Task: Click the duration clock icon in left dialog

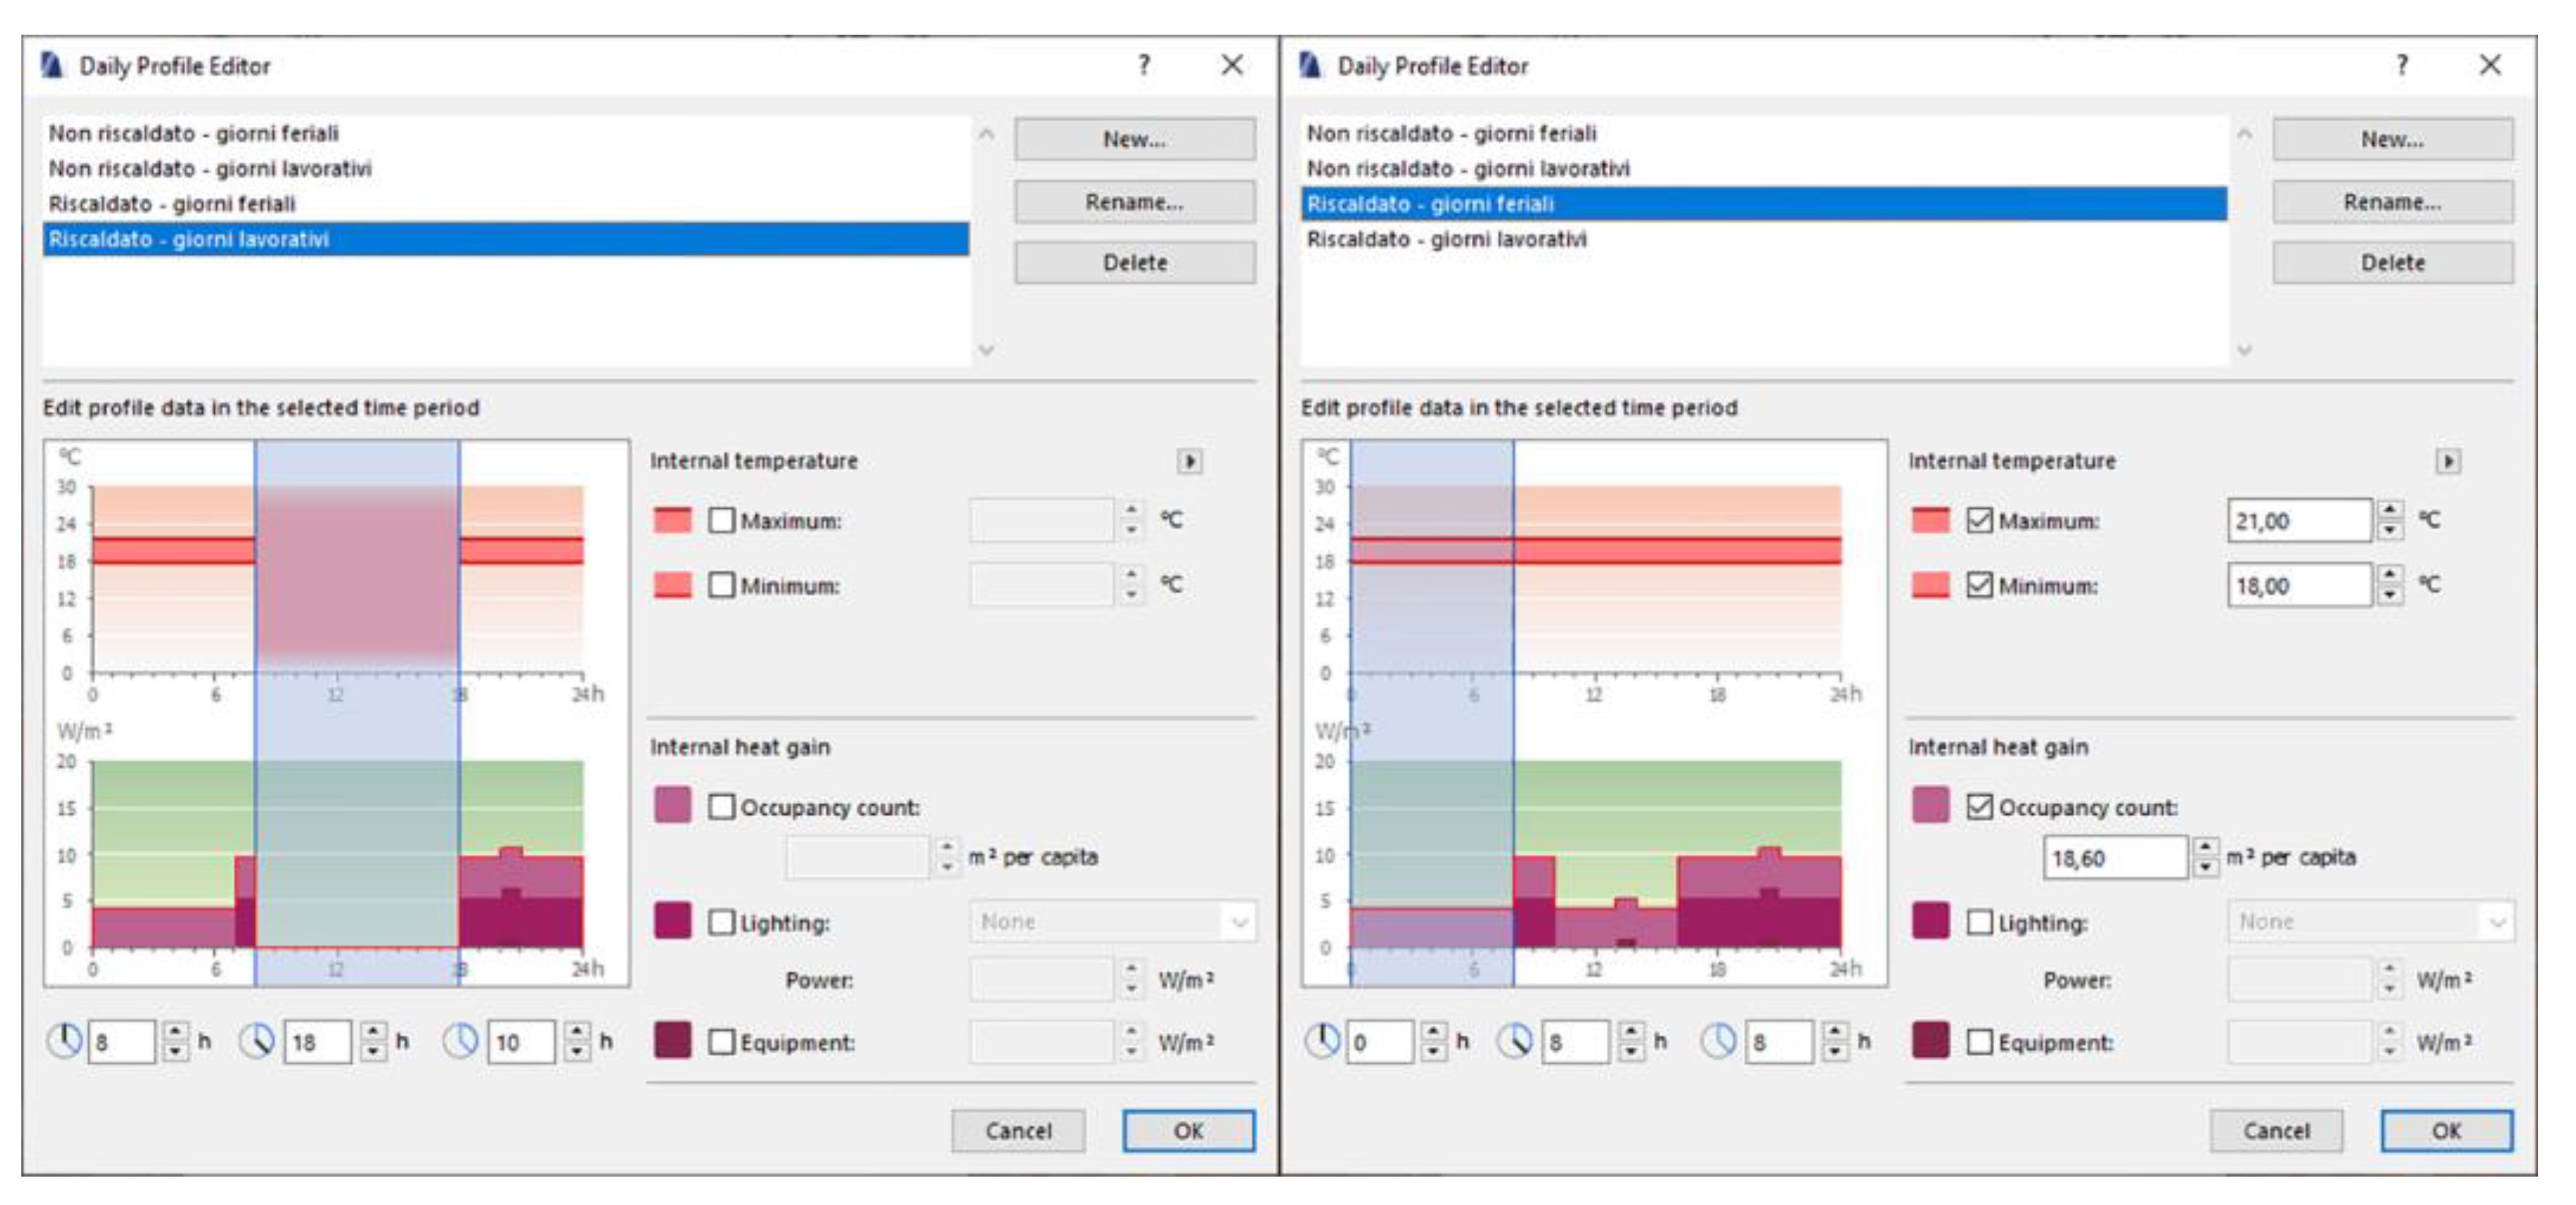Action: pos(460,1041)
